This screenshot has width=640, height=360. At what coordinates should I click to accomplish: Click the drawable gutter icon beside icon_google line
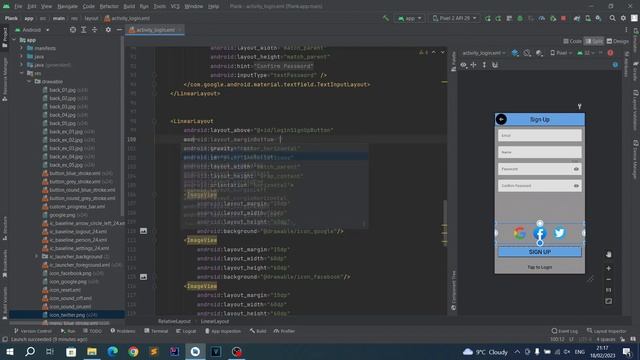pos(143,231)
